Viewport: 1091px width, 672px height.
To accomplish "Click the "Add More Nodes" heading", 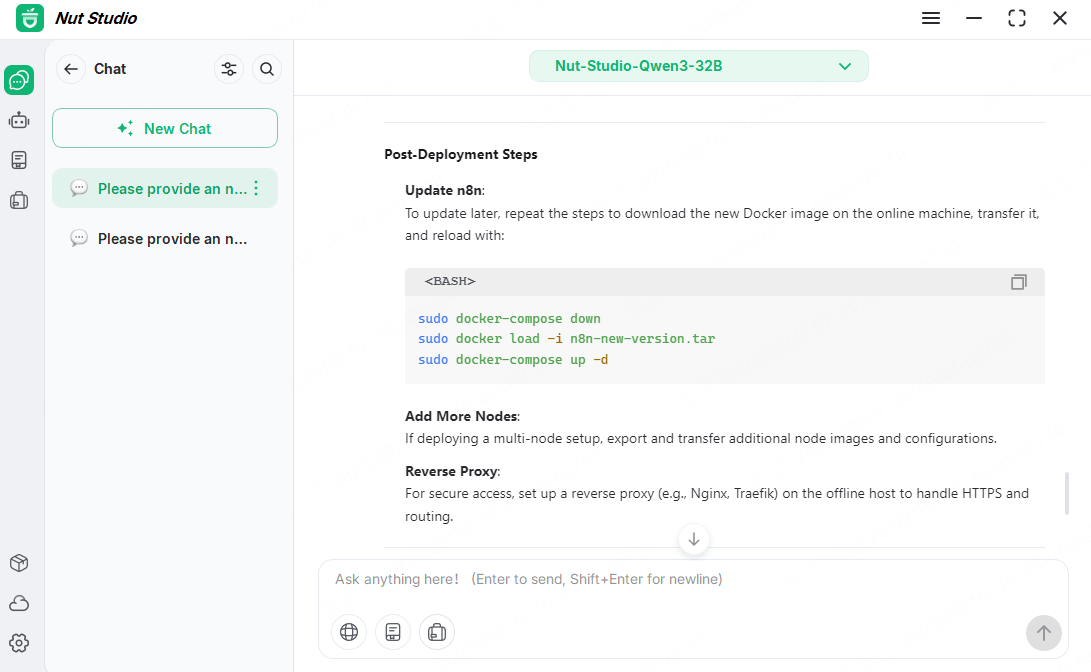I will 461,416.
